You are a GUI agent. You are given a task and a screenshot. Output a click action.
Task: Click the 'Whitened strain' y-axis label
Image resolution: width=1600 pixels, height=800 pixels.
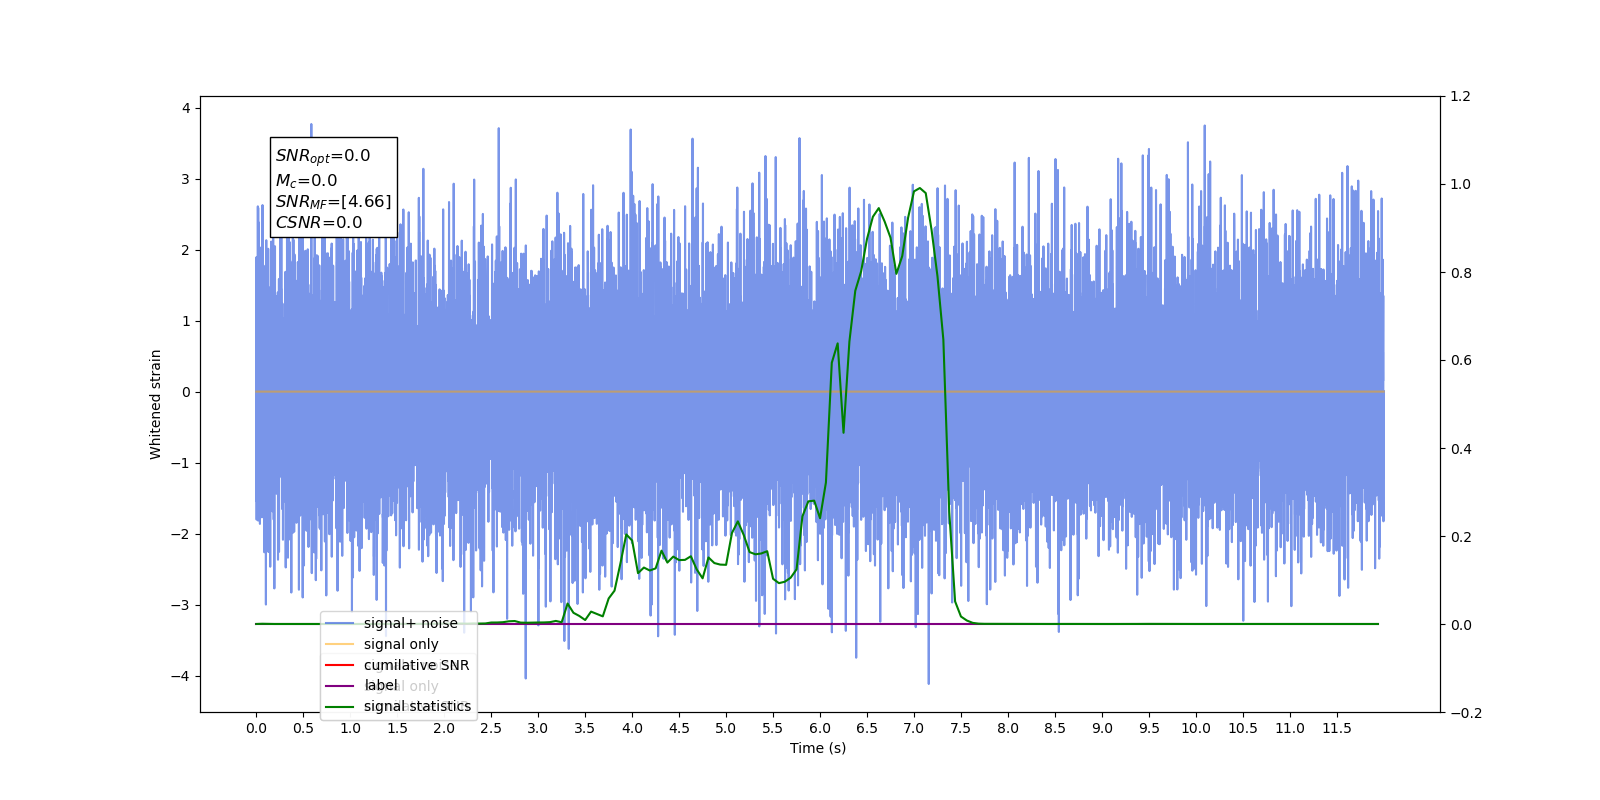click(156, 404)
